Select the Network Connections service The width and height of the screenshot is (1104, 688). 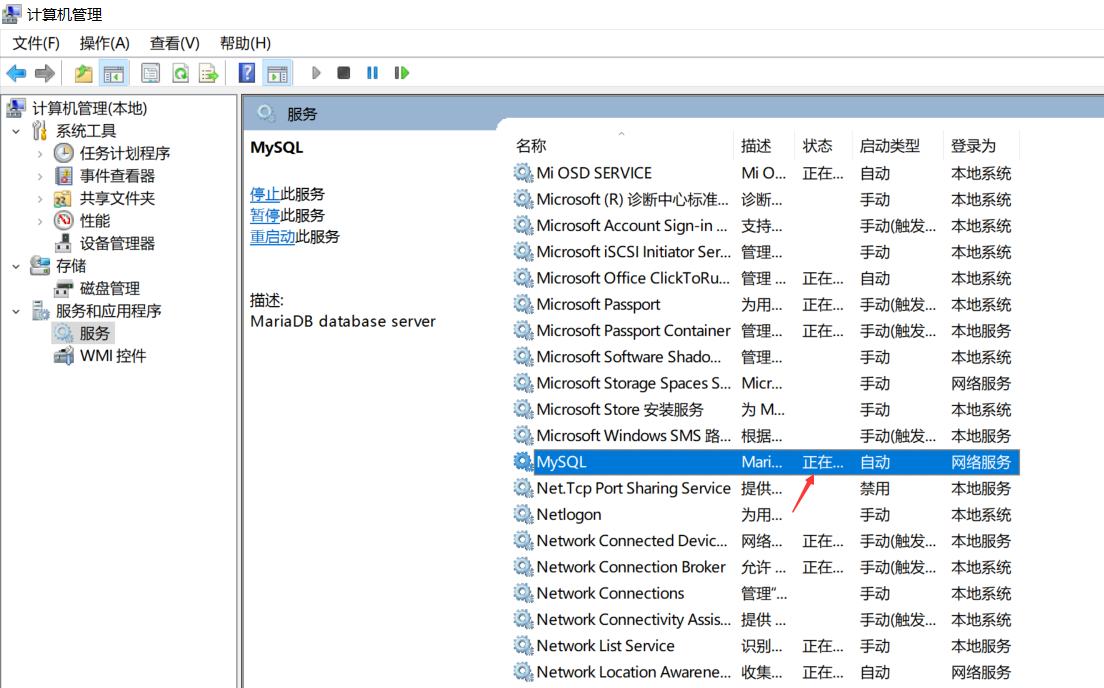(765, 594)
